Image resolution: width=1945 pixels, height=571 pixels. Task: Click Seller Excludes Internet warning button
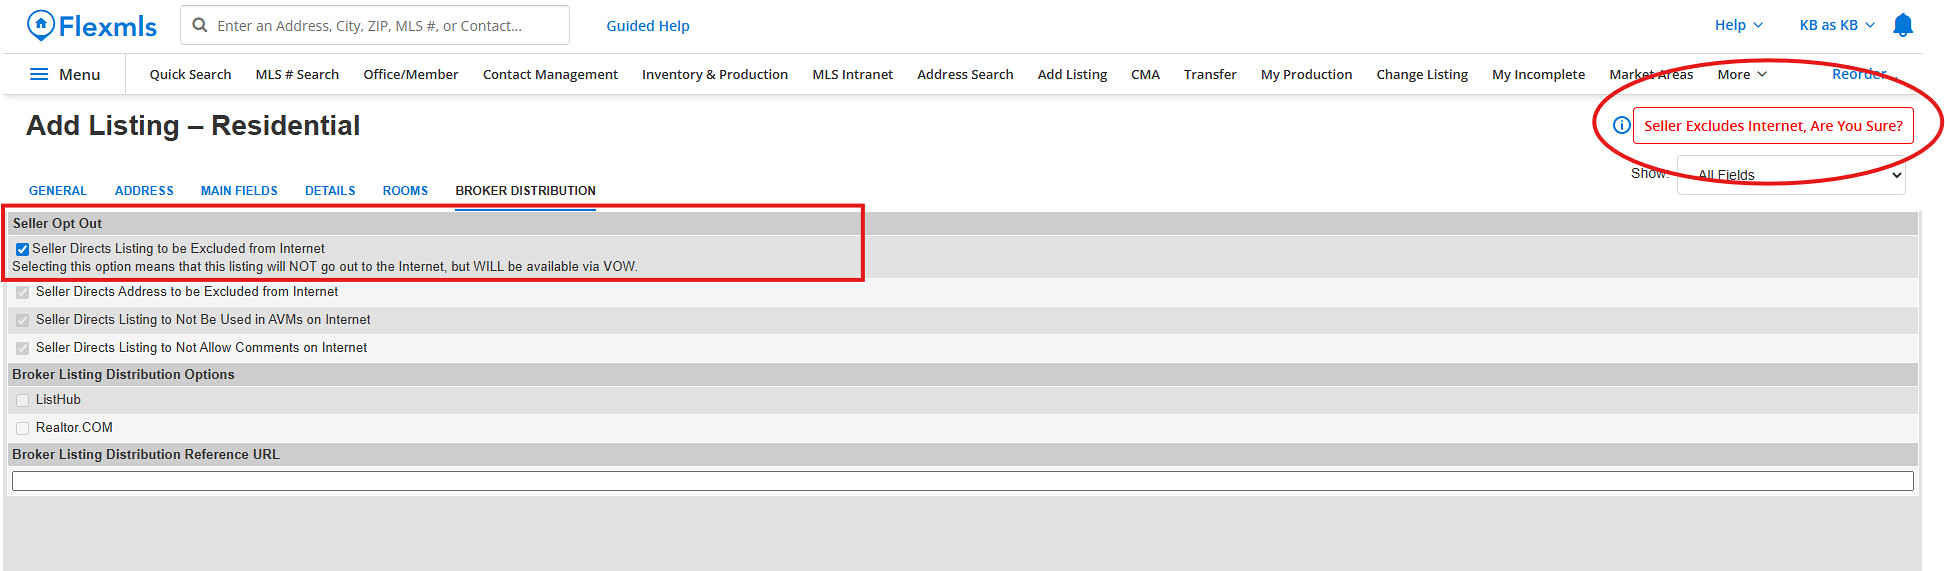pyautogui.click(x=1772, y=126)
